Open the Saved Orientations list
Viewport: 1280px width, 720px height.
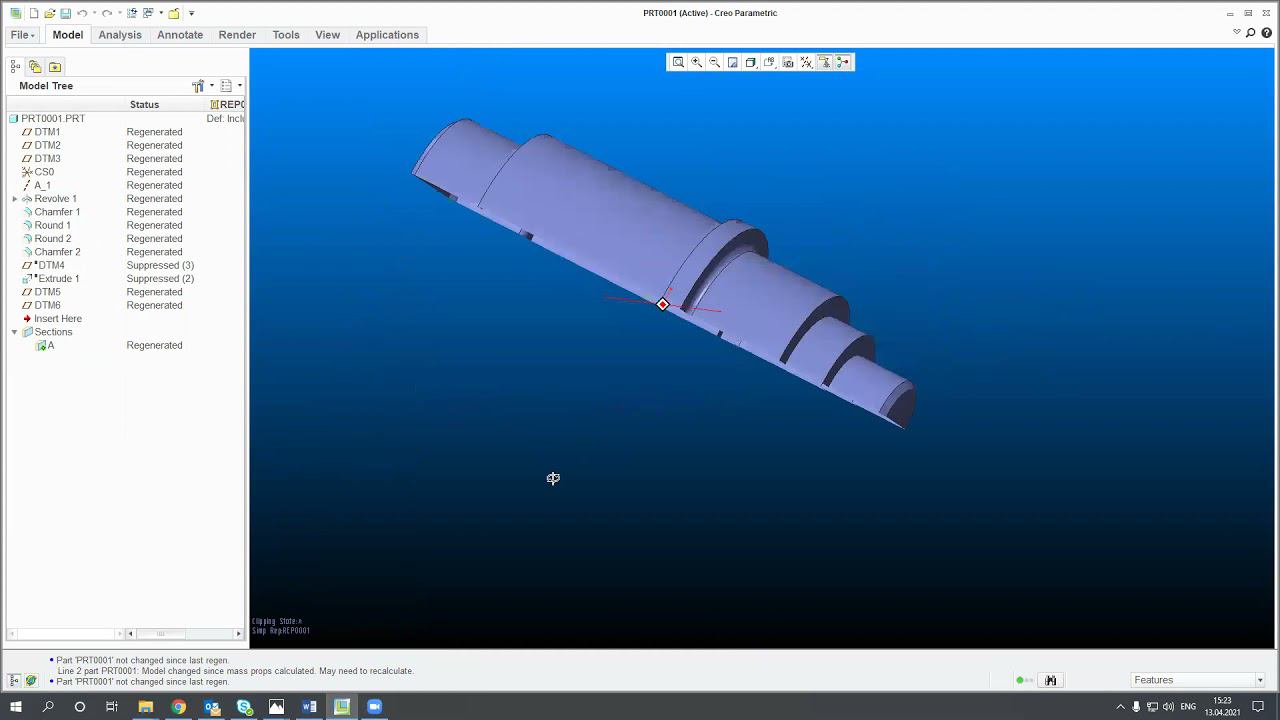click(x=769, y=62)
